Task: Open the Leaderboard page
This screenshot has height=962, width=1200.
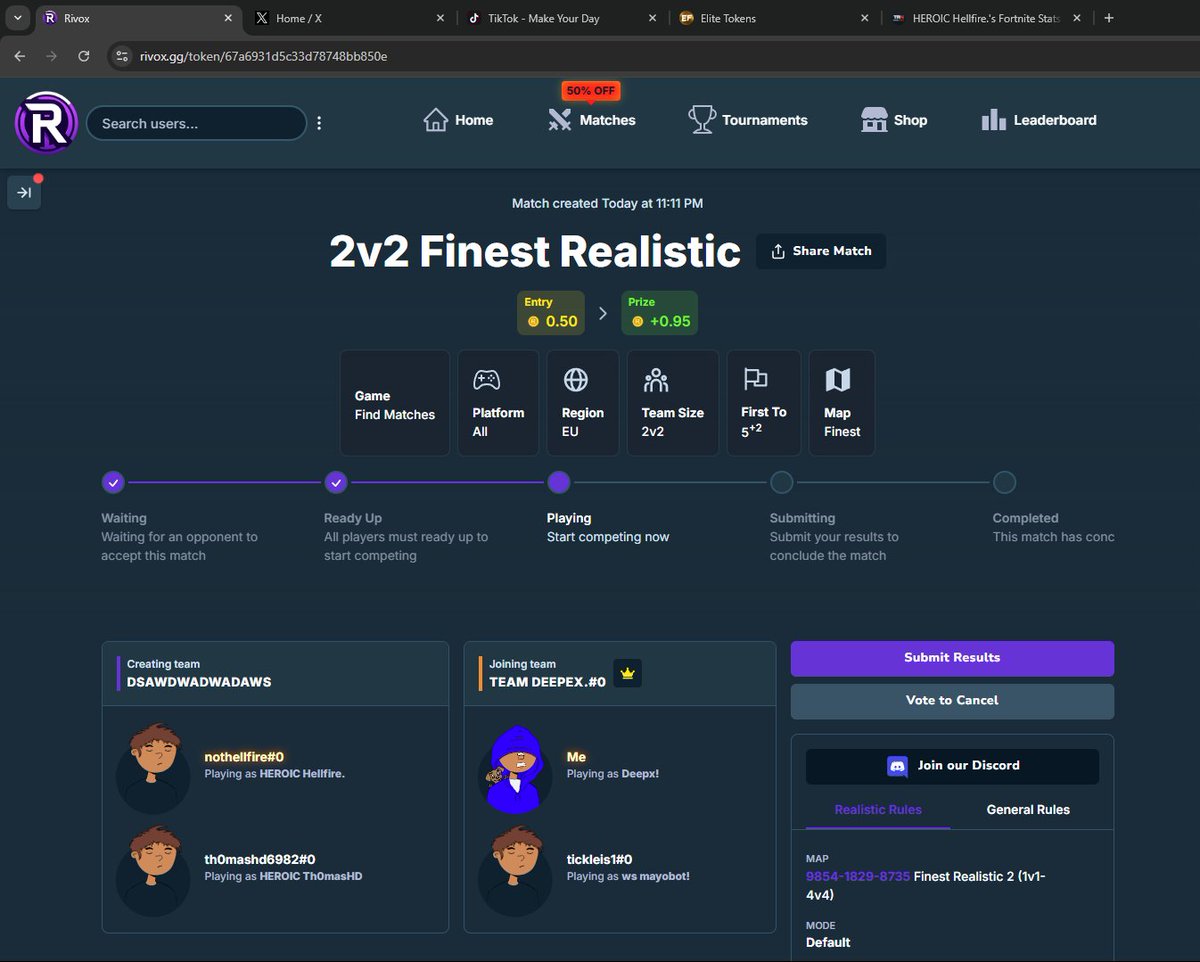Action: [x=1039, y=120]
